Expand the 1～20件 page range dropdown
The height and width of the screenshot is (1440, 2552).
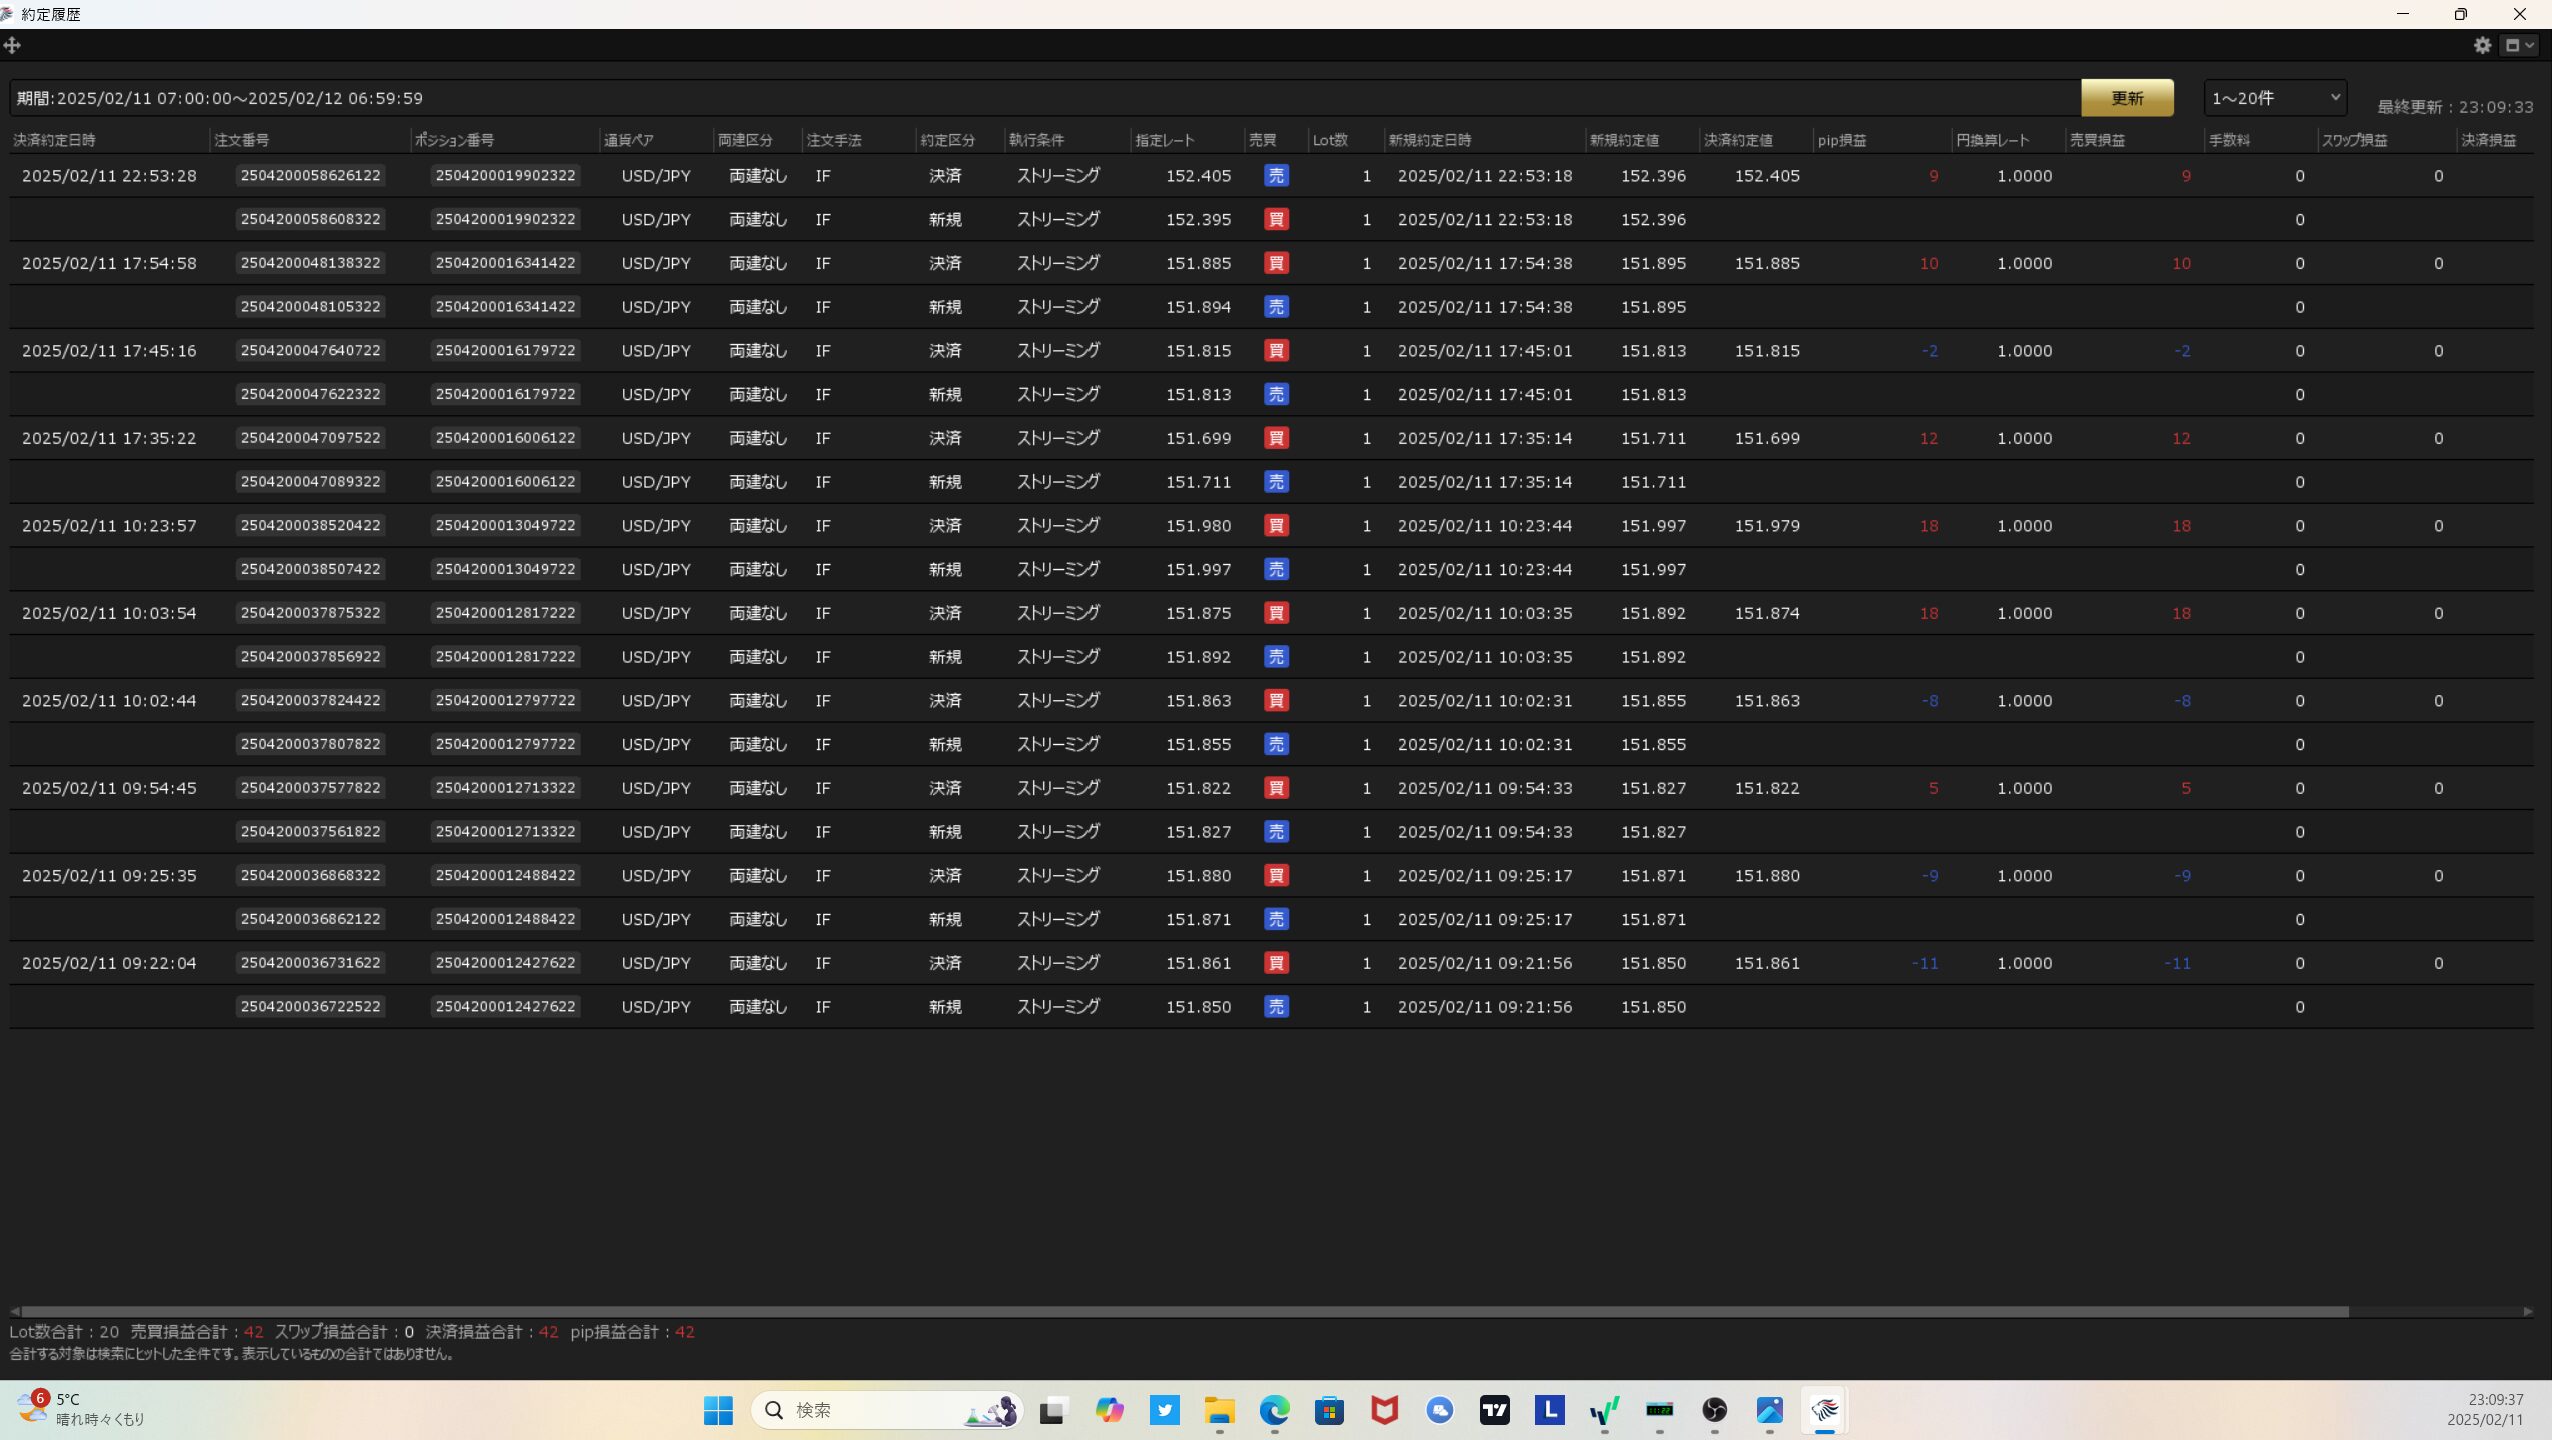pos(2275,98)
